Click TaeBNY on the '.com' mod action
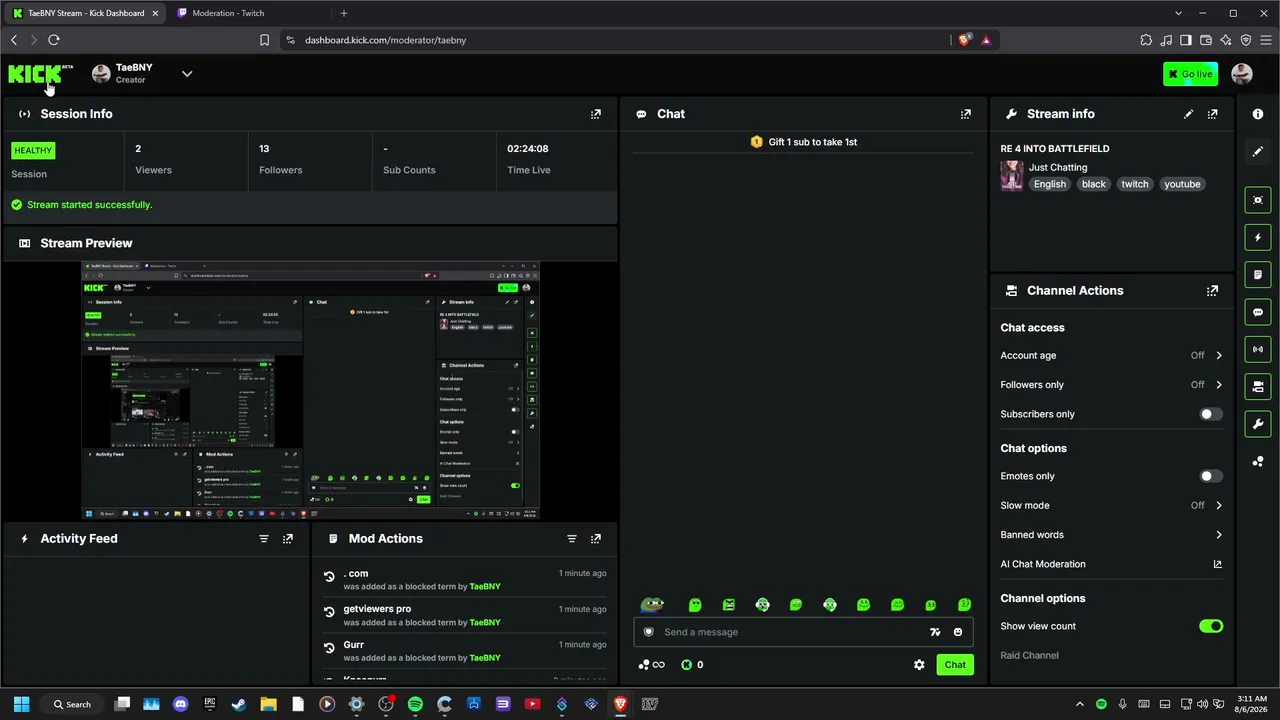The height and width of the screenshot is (720, 1280). (485, 587)
